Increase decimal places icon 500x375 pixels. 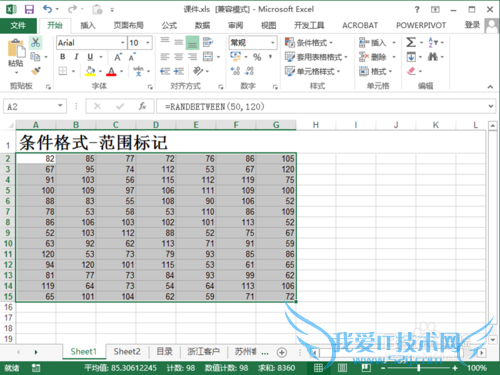[235, 71]
